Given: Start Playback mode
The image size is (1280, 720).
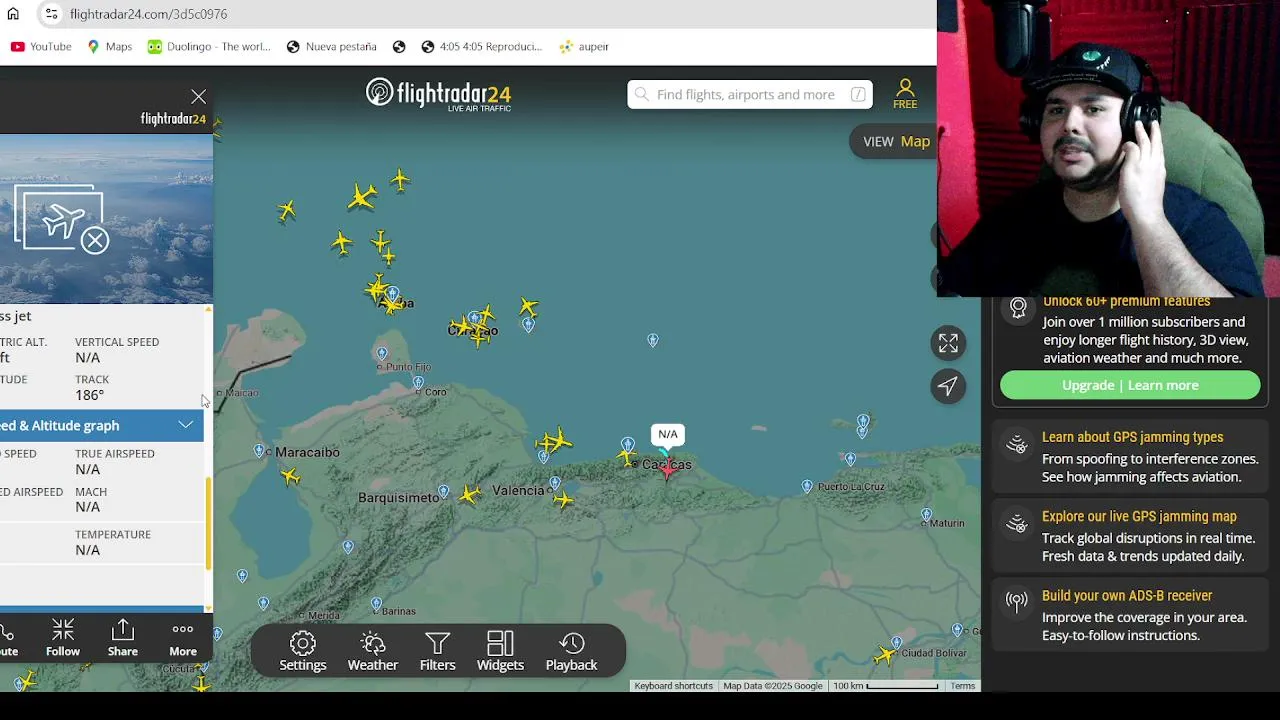Looking at the screenshot, I should (x=571, y=651).
